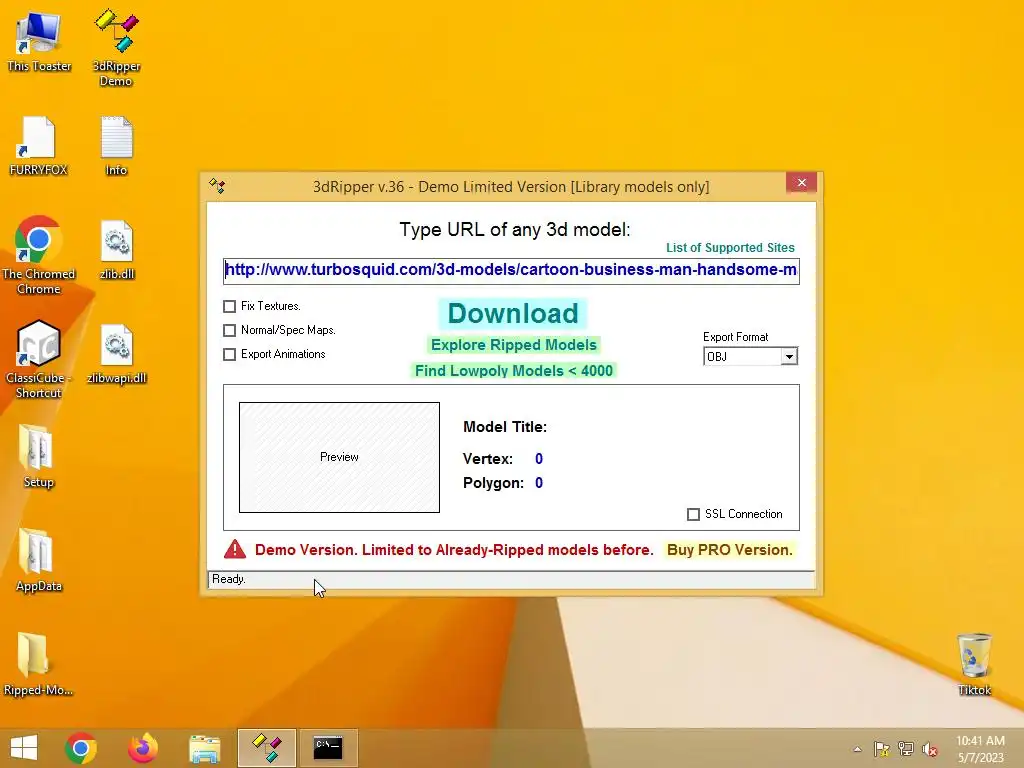Click Find Lowpoly Models < 4000
Screen dimensions: 1024x768
tap(514, 371)
